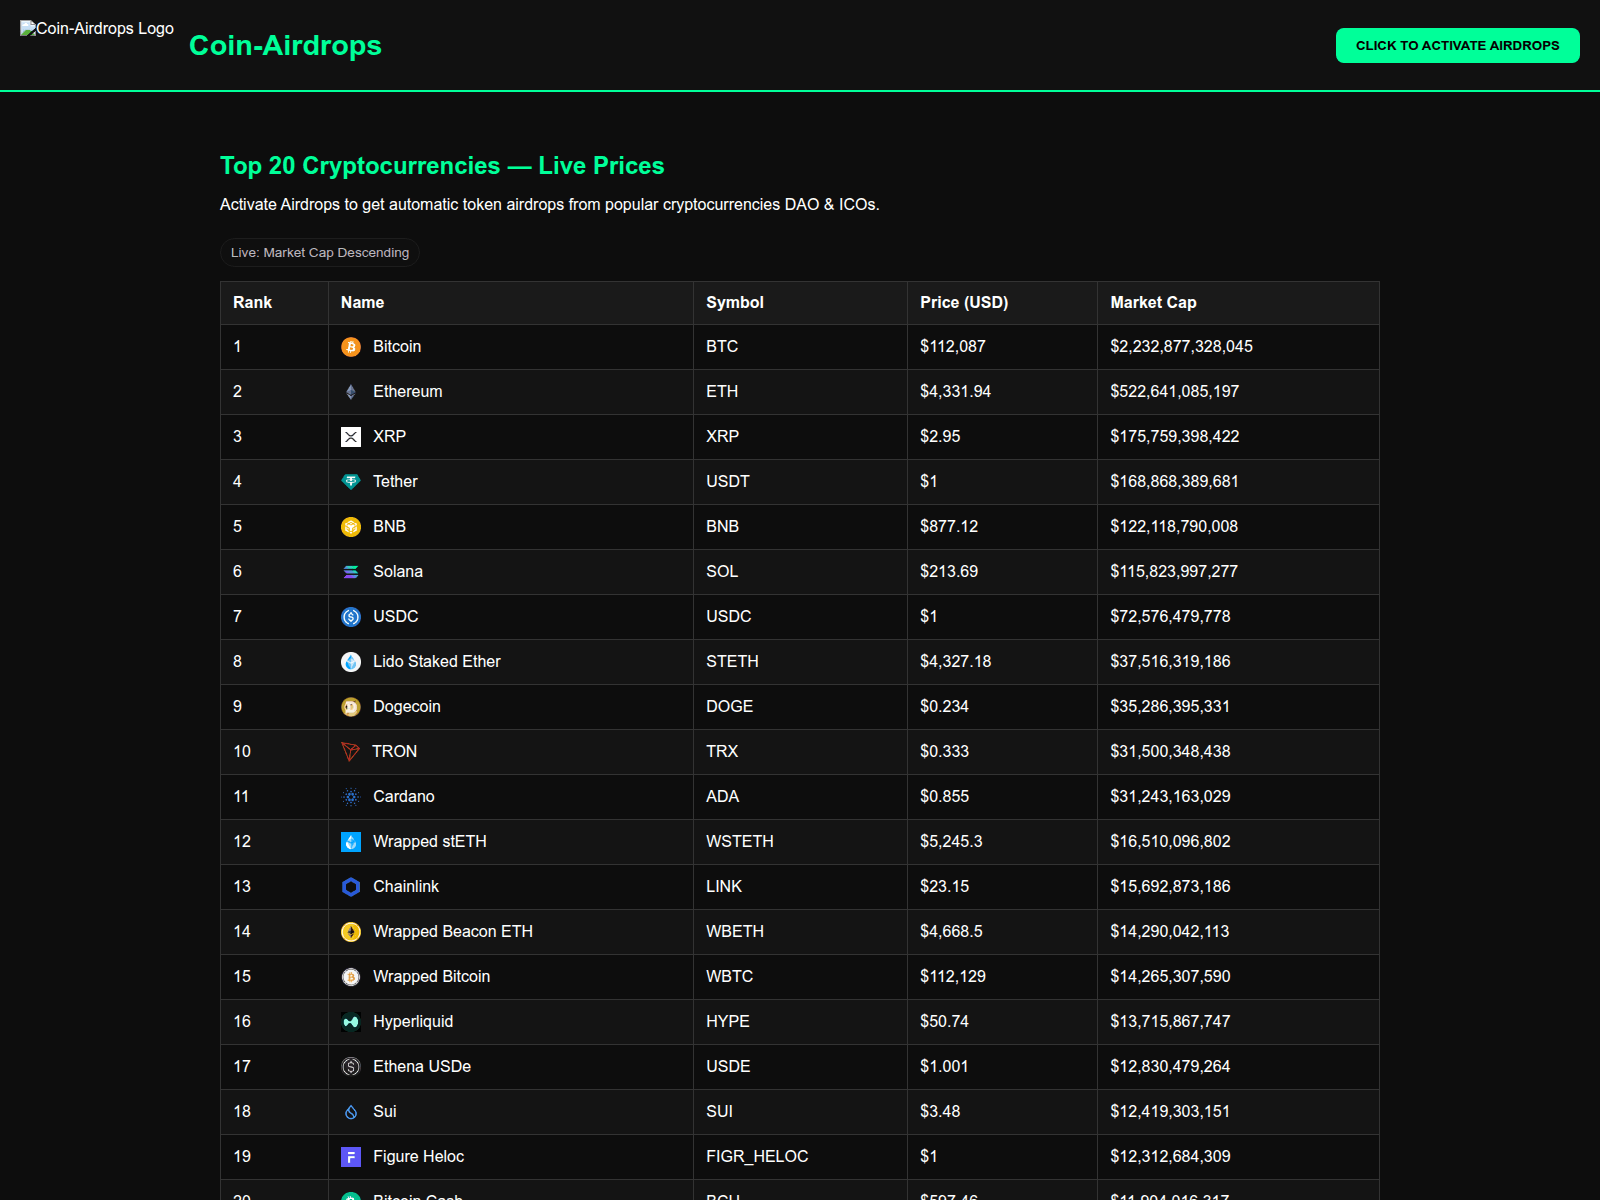Click the Activate Airdrops button

[1457, 45]
